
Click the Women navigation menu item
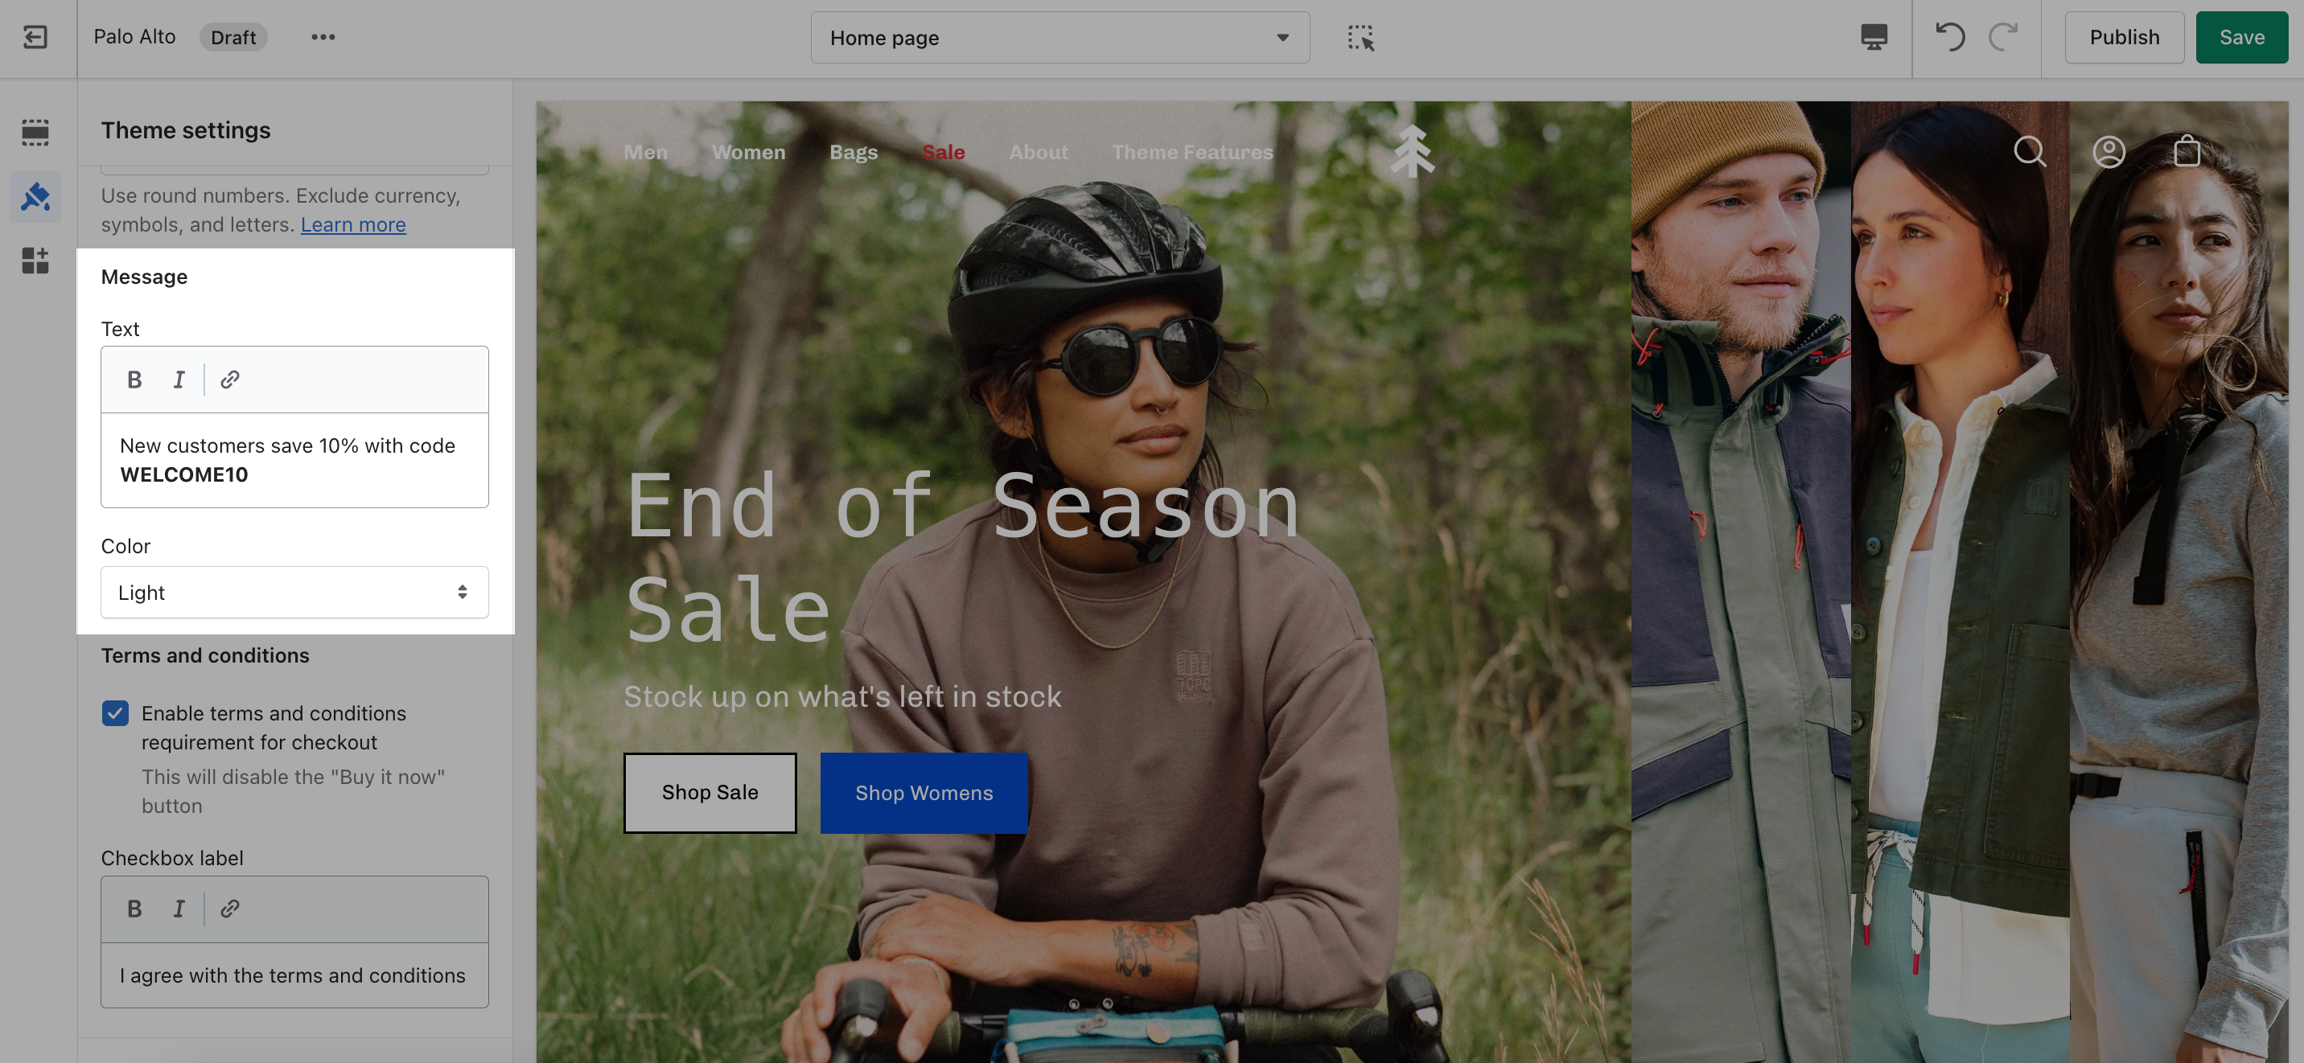tap(748, 152)
